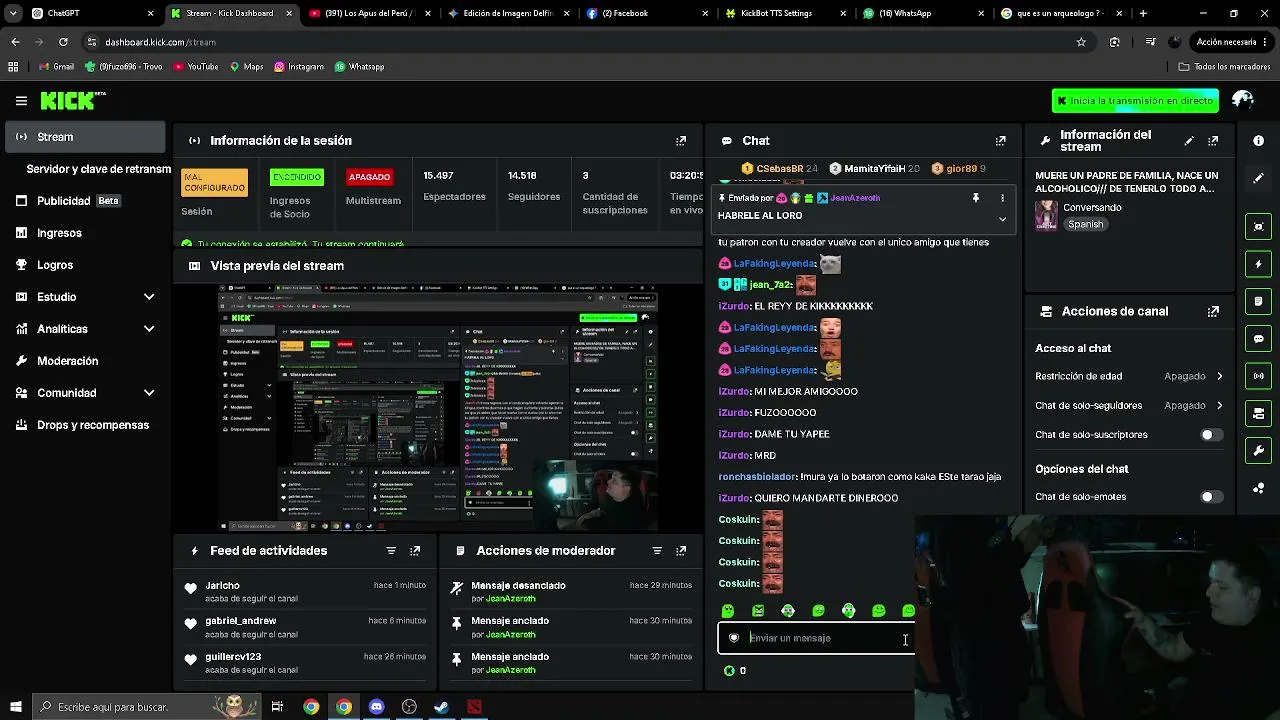Screen dimensions: 1280x720
Task: Toggle the stream preview panel icon in right rail
Action: 1258,226
